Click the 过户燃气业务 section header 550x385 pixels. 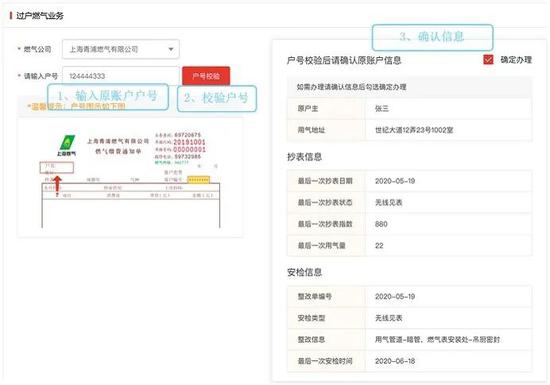click(x=40, y=15)
